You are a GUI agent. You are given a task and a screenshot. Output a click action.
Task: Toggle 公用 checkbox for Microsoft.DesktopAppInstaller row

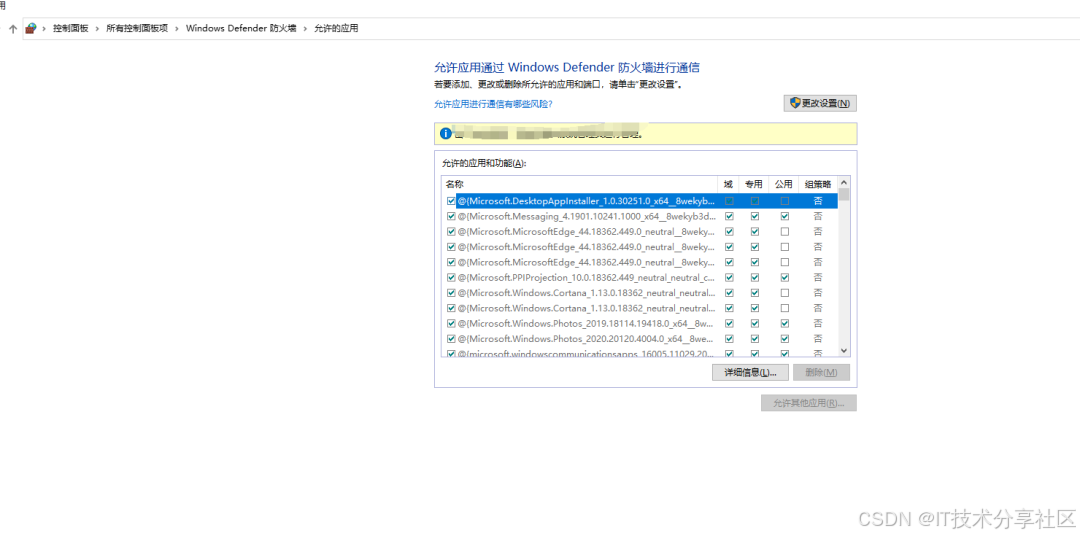point(785,201)
